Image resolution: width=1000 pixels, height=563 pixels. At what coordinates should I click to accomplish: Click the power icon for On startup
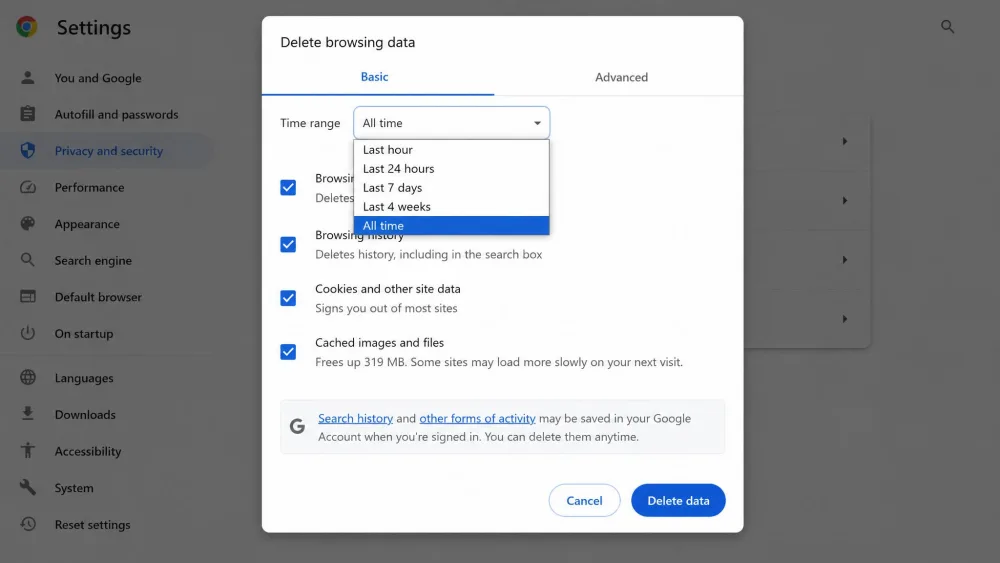coord(27,333)
